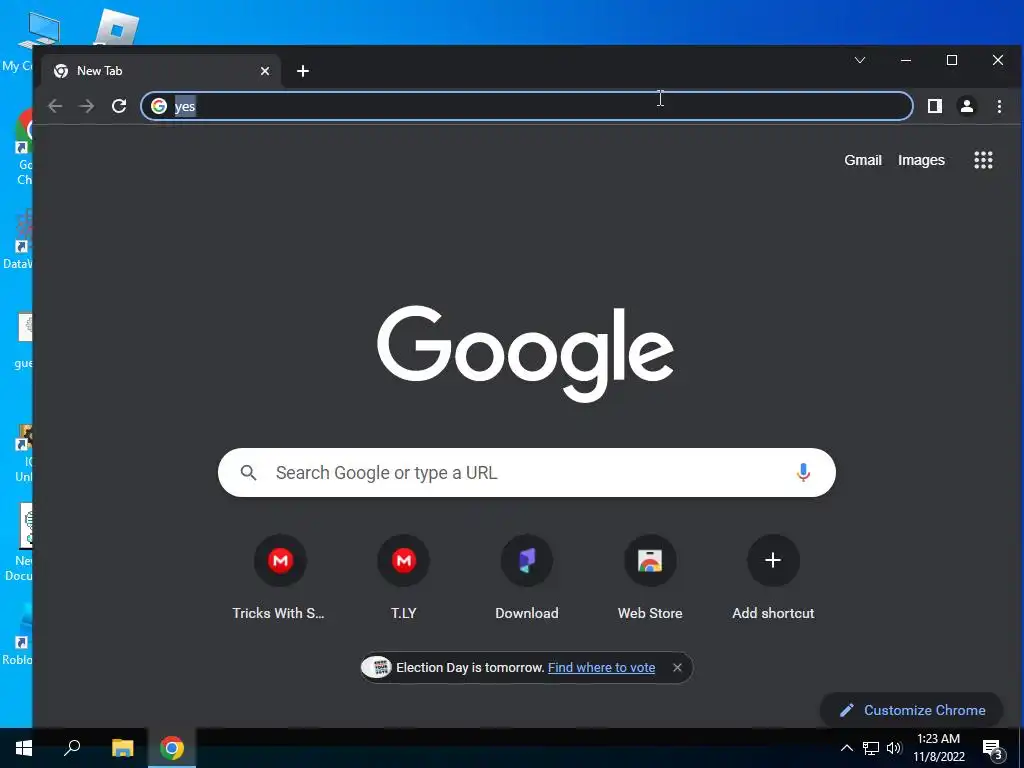Go back using the back arrow

coord(56,106)
